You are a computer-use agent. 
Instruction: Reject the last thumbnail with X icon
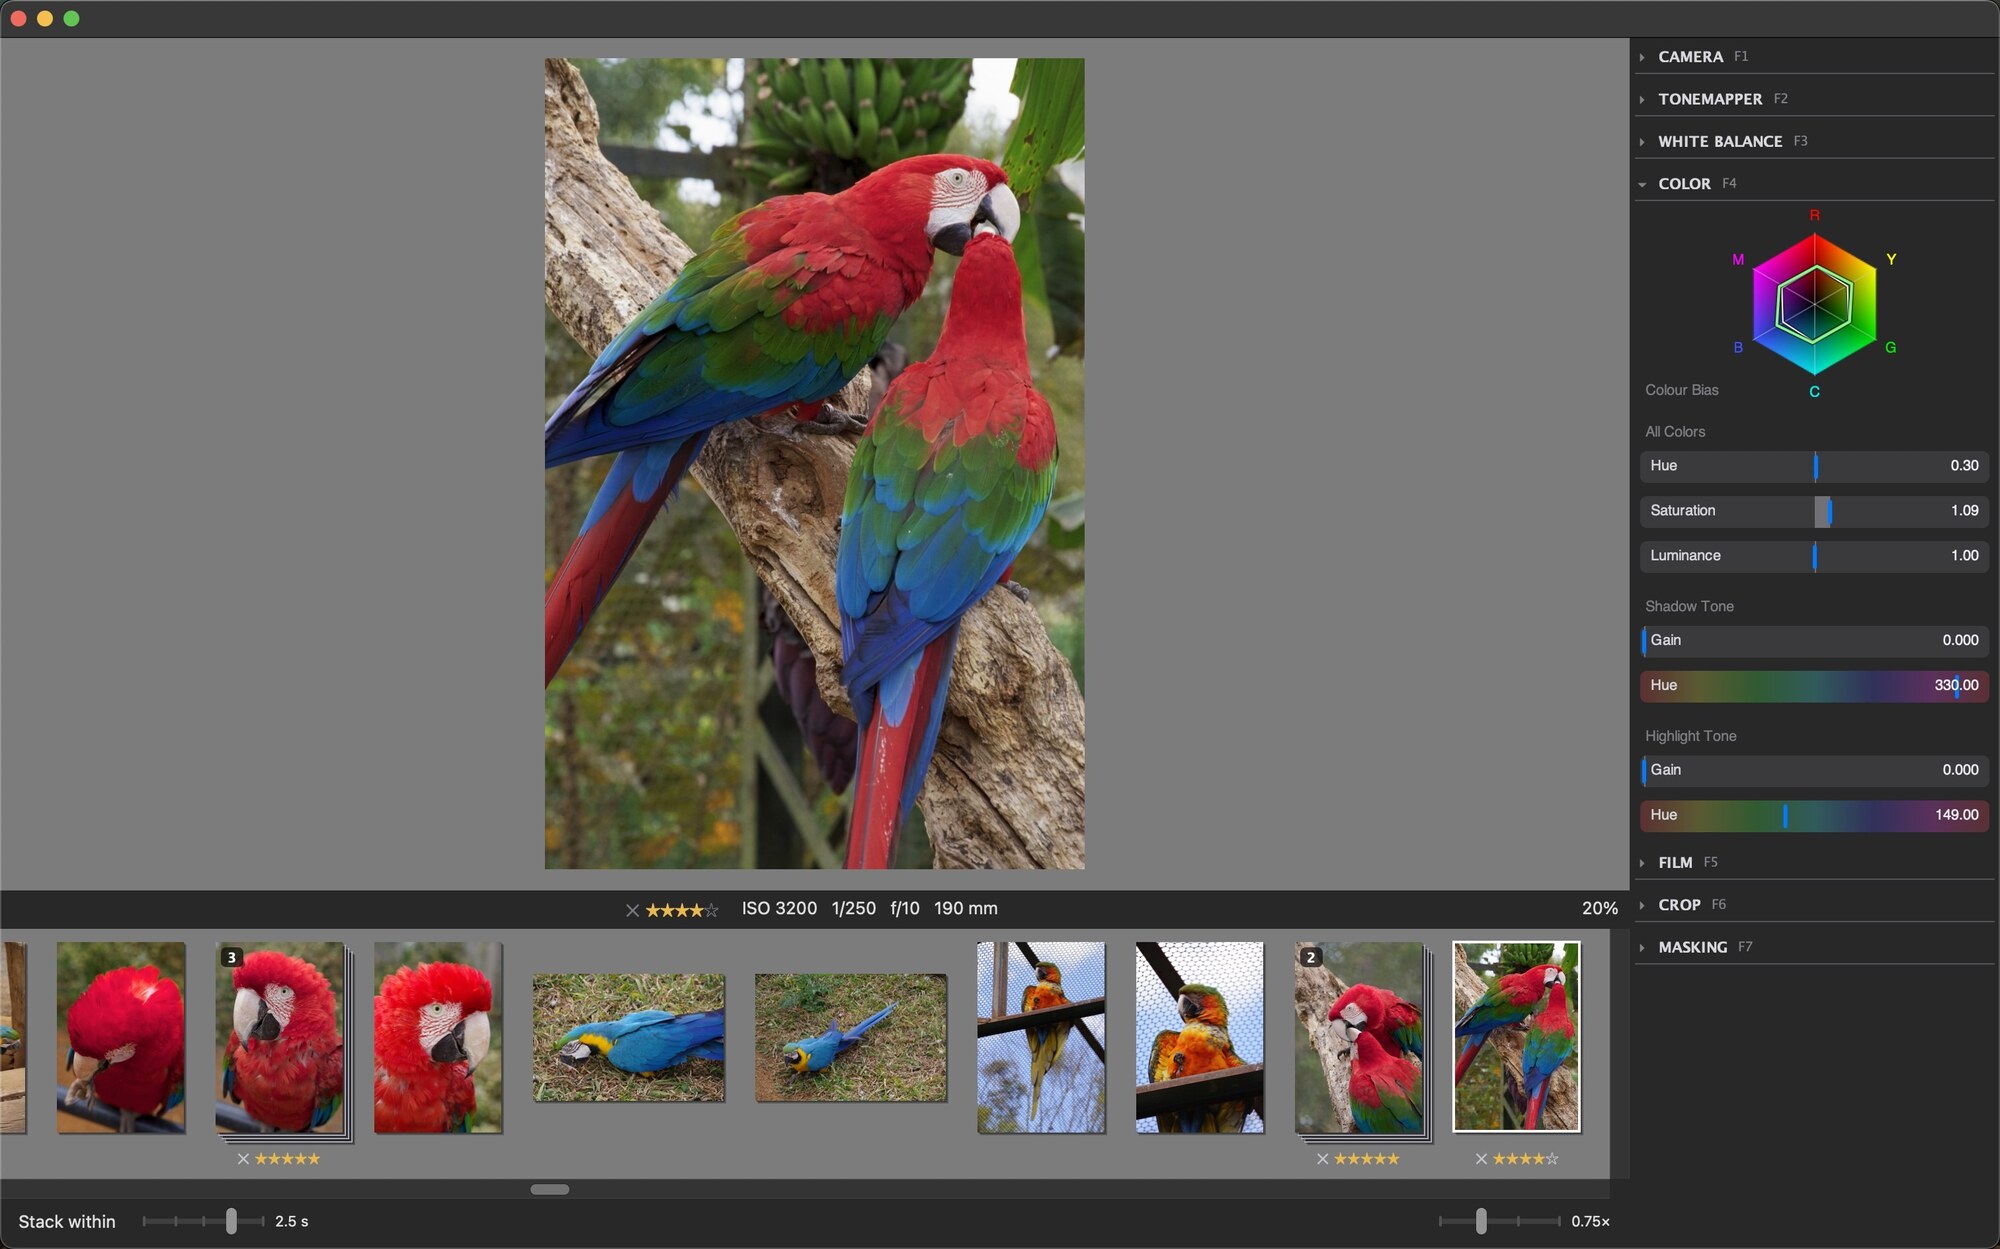[1481, 1159]
